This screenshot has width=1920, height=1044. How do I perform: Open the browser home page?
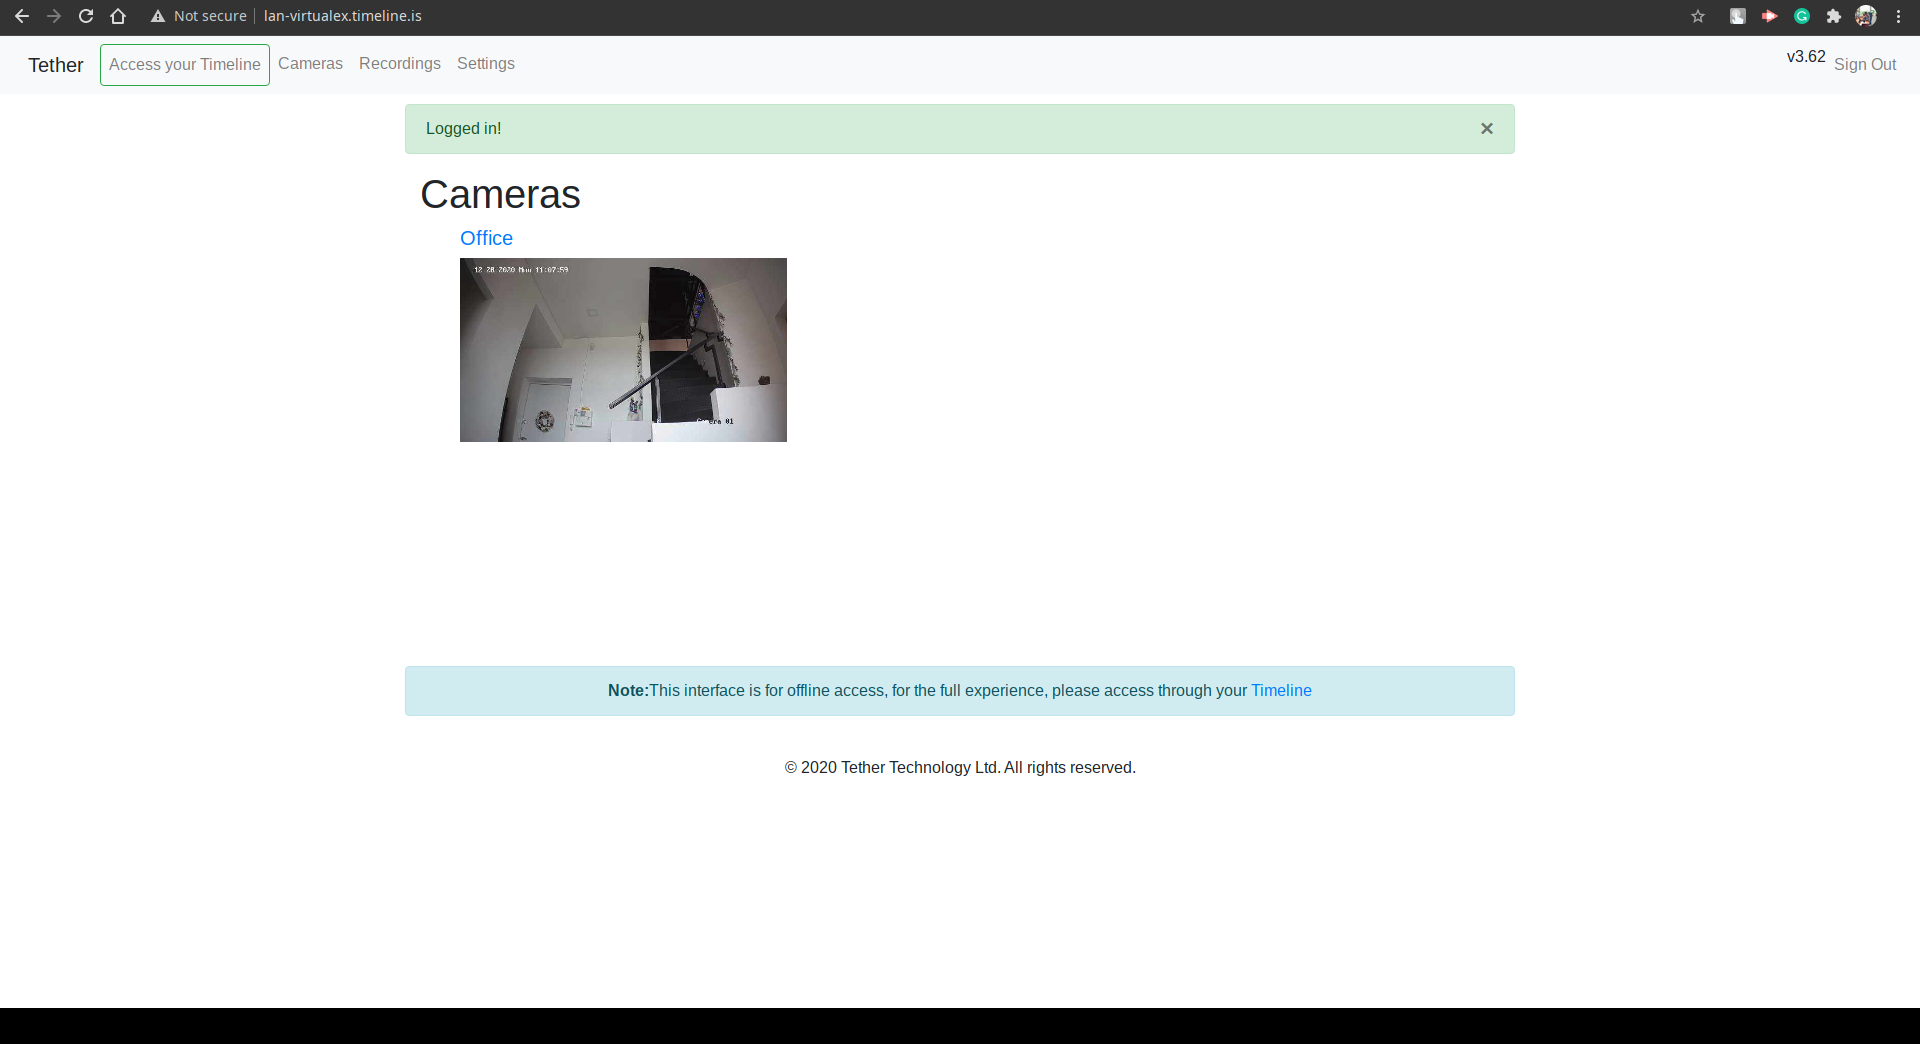click(x=118, y=16)
